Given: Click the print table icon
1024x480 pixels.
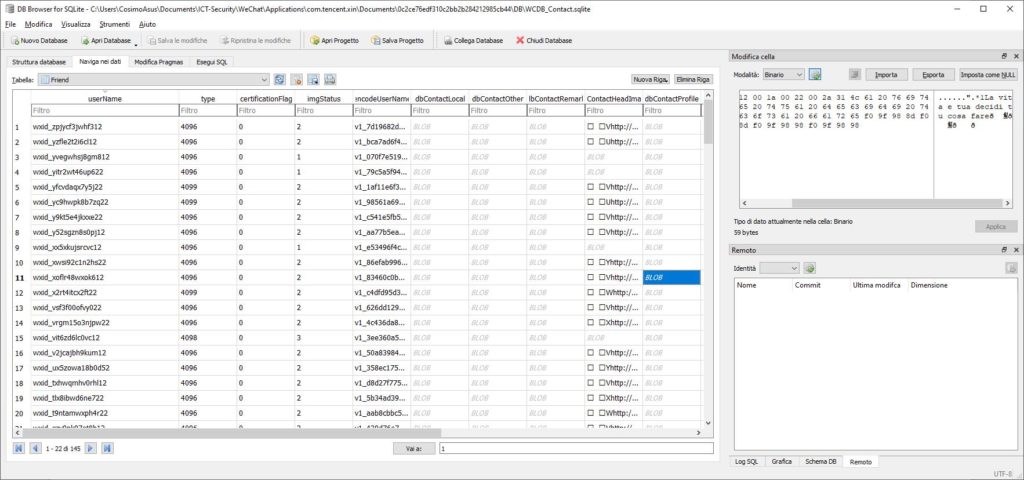Looking at the screenshot, I should [330, 80].
